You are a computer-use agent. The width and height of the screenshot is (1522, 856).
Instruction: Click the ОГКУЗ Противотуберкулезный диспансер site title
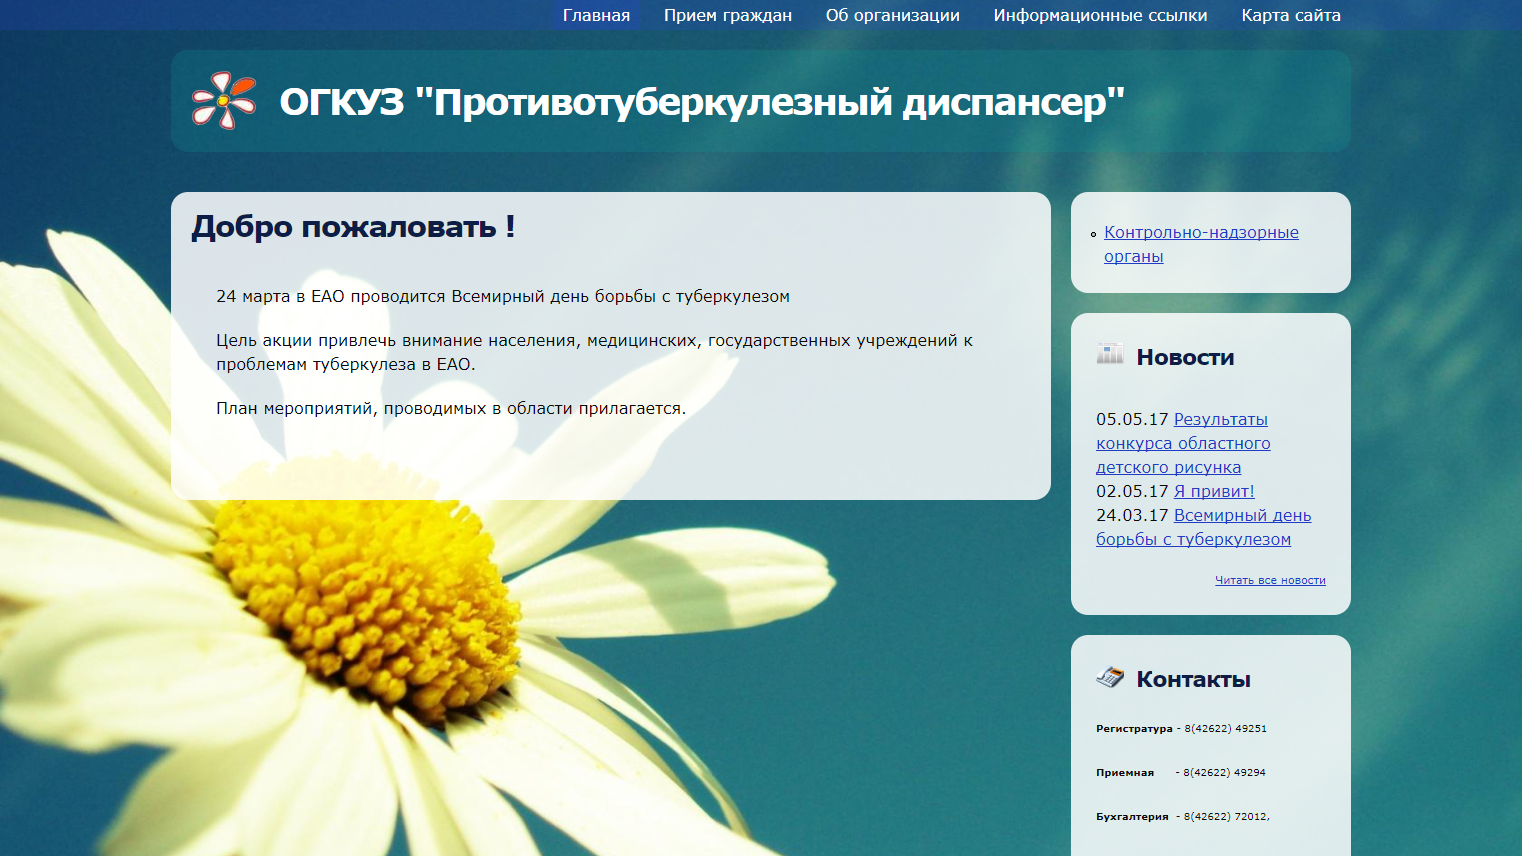coord(702,102)
